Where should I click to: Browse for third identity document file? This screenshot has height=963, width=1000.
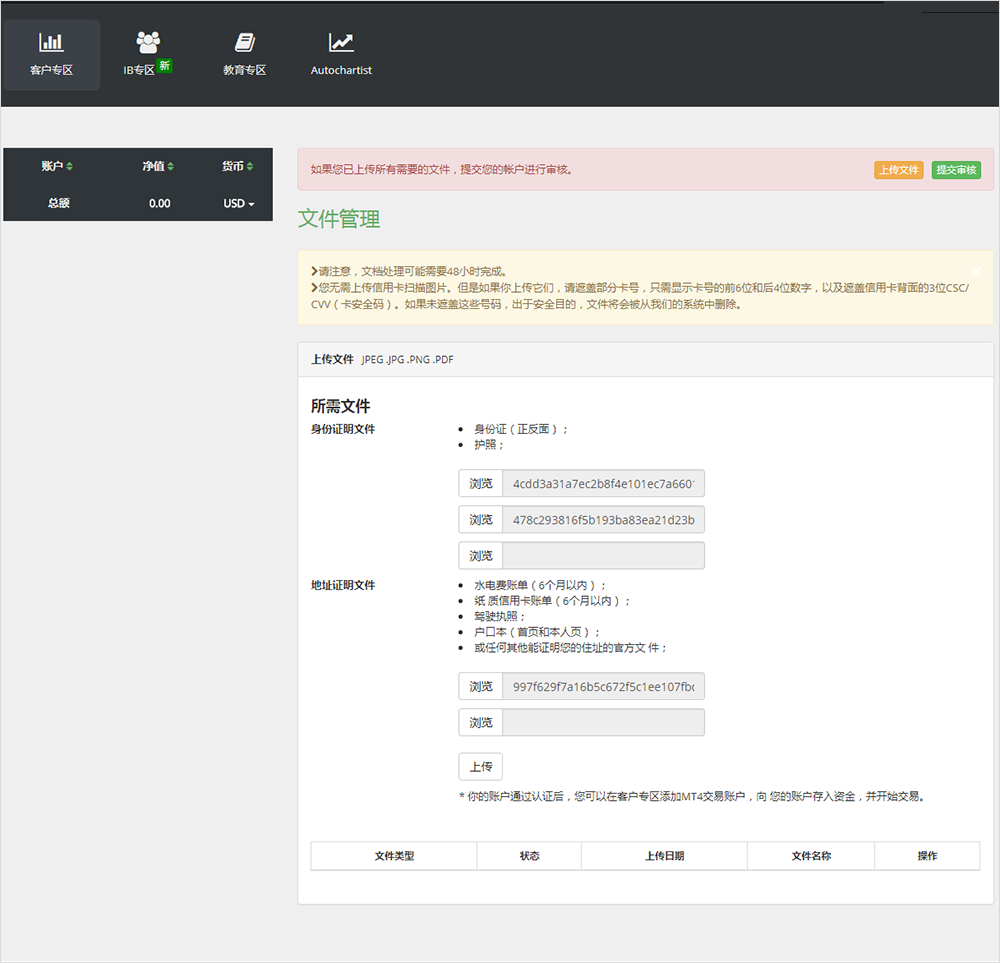481,556
